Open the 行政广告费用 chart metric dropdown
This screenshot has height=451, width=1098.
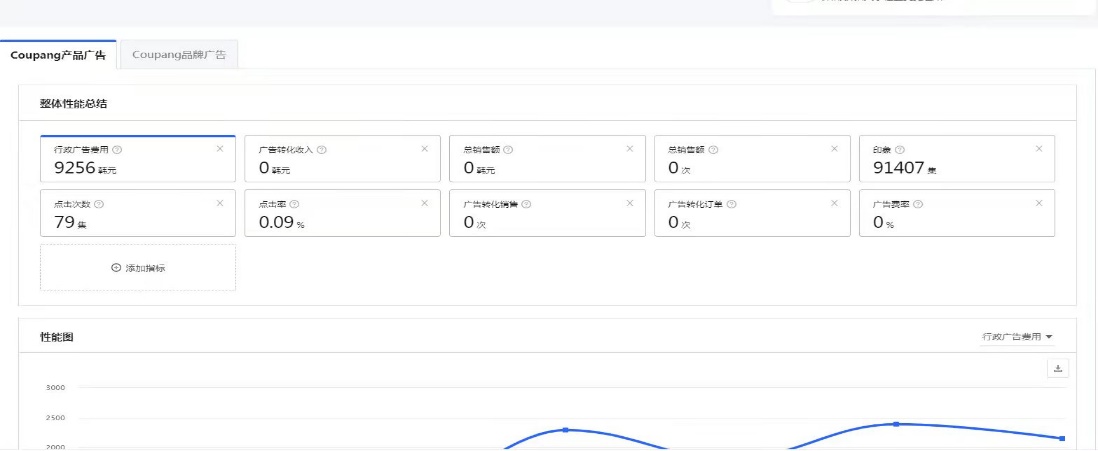click(1017, 337)
